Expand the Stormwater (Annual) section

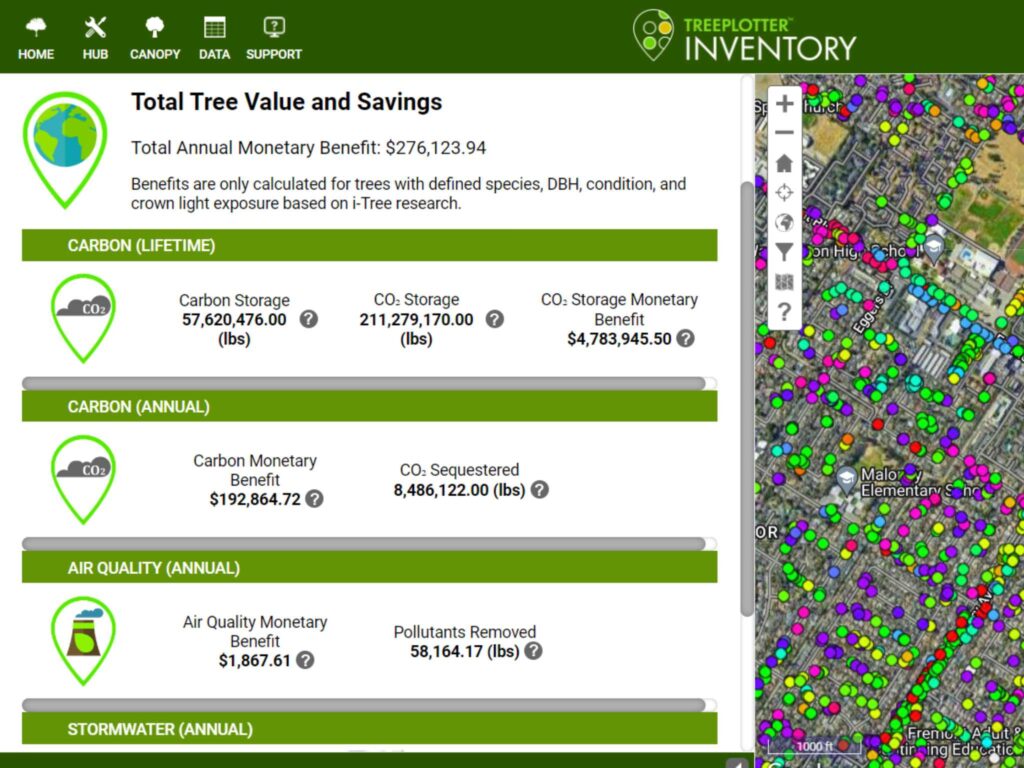(369, 729)
